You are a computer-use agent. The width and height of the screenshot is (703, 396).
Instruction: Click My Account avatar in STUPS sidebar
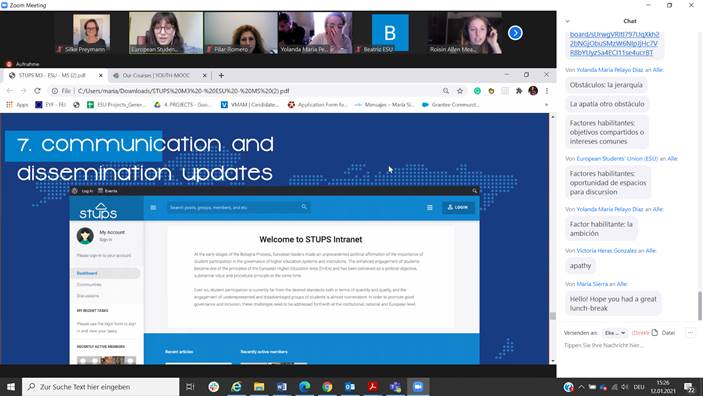[x=85, y=235]
